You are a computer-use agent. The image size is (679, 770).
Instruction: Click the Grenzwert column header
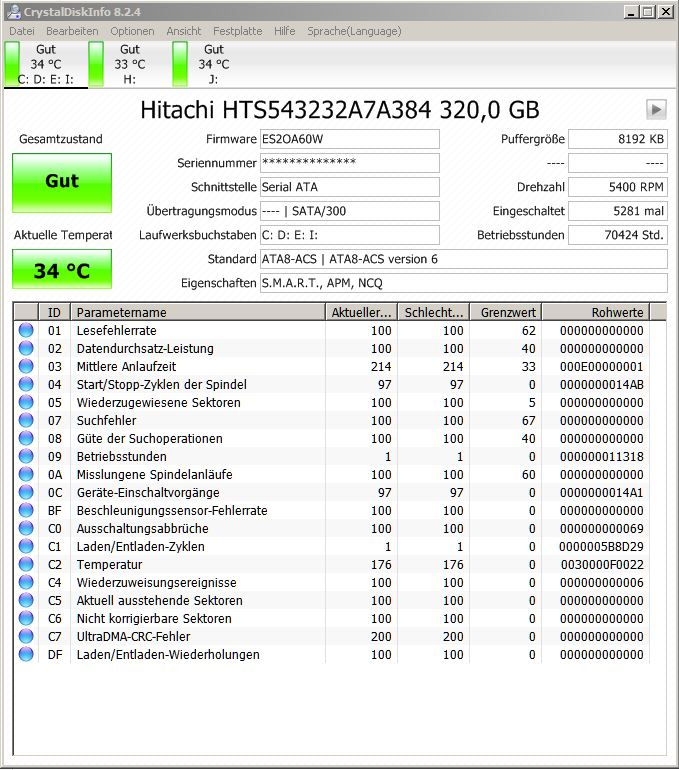click(x=506, y=312)
